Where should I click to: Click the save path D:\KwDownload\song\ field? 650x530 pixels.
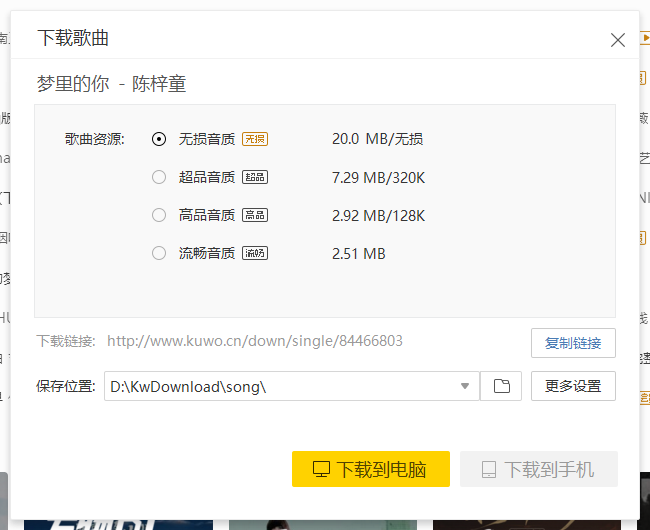(x=291, y=386)
